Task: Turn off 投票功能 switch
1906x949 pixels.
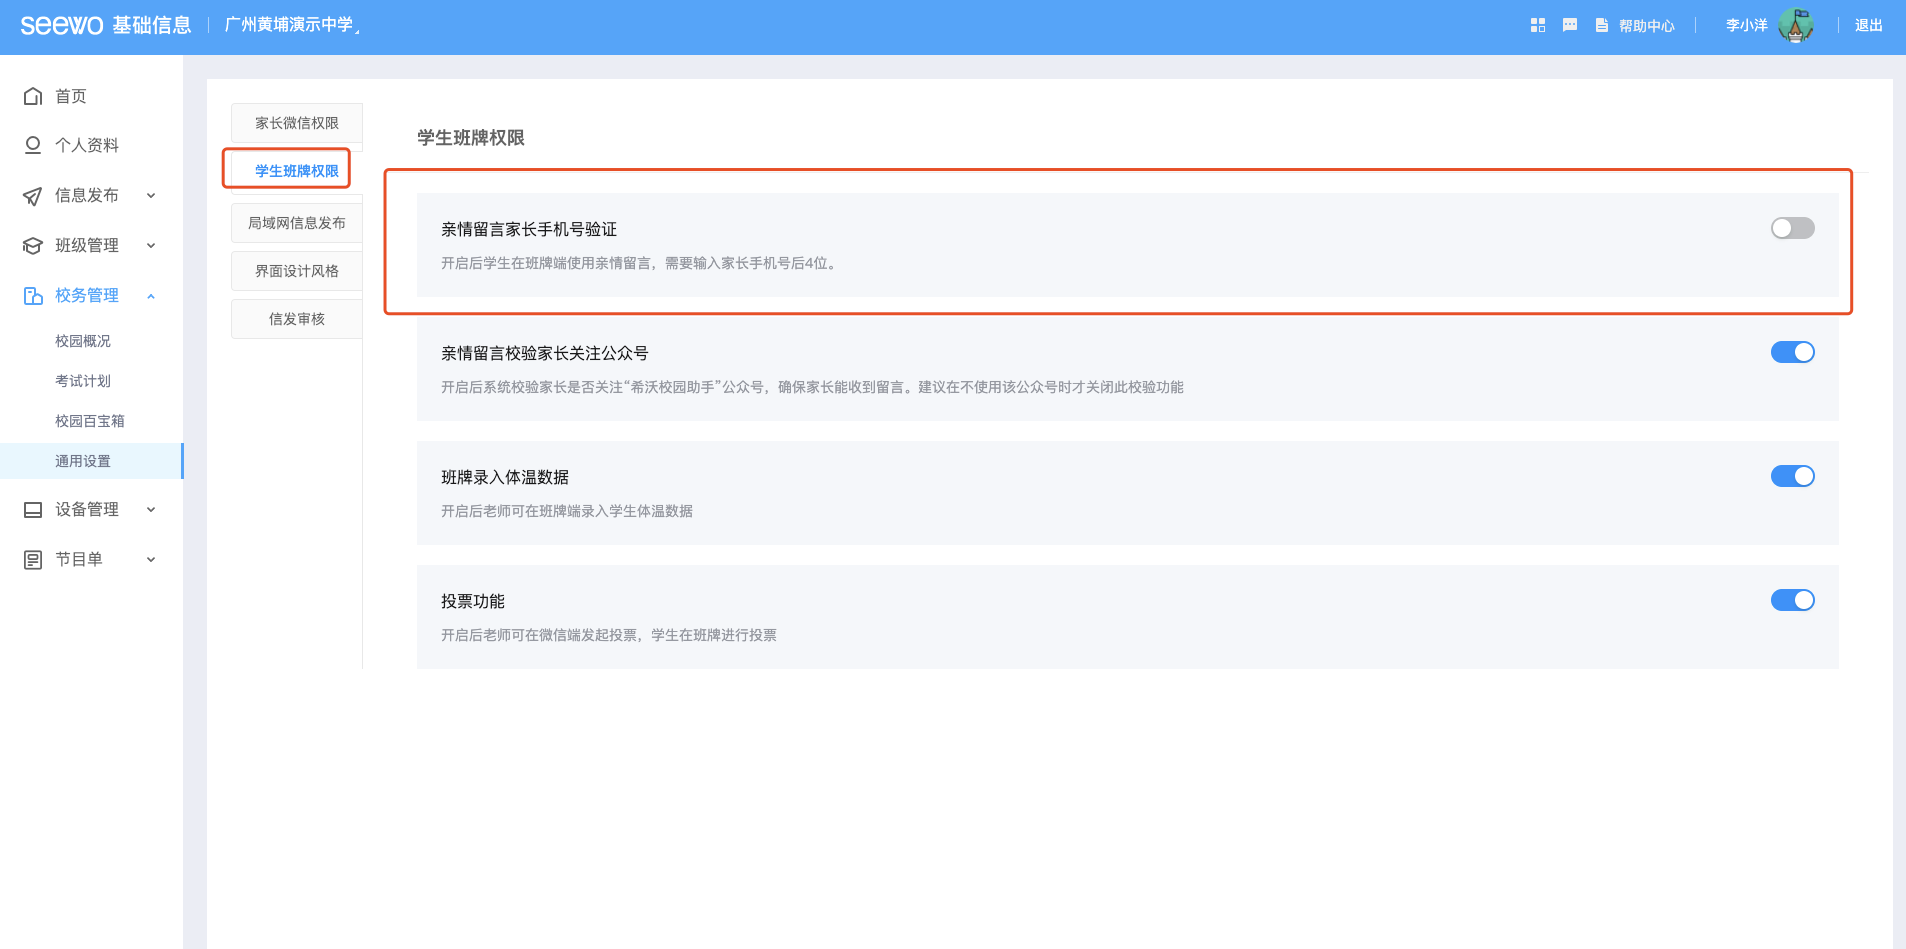Action: tap(1792, 600)
